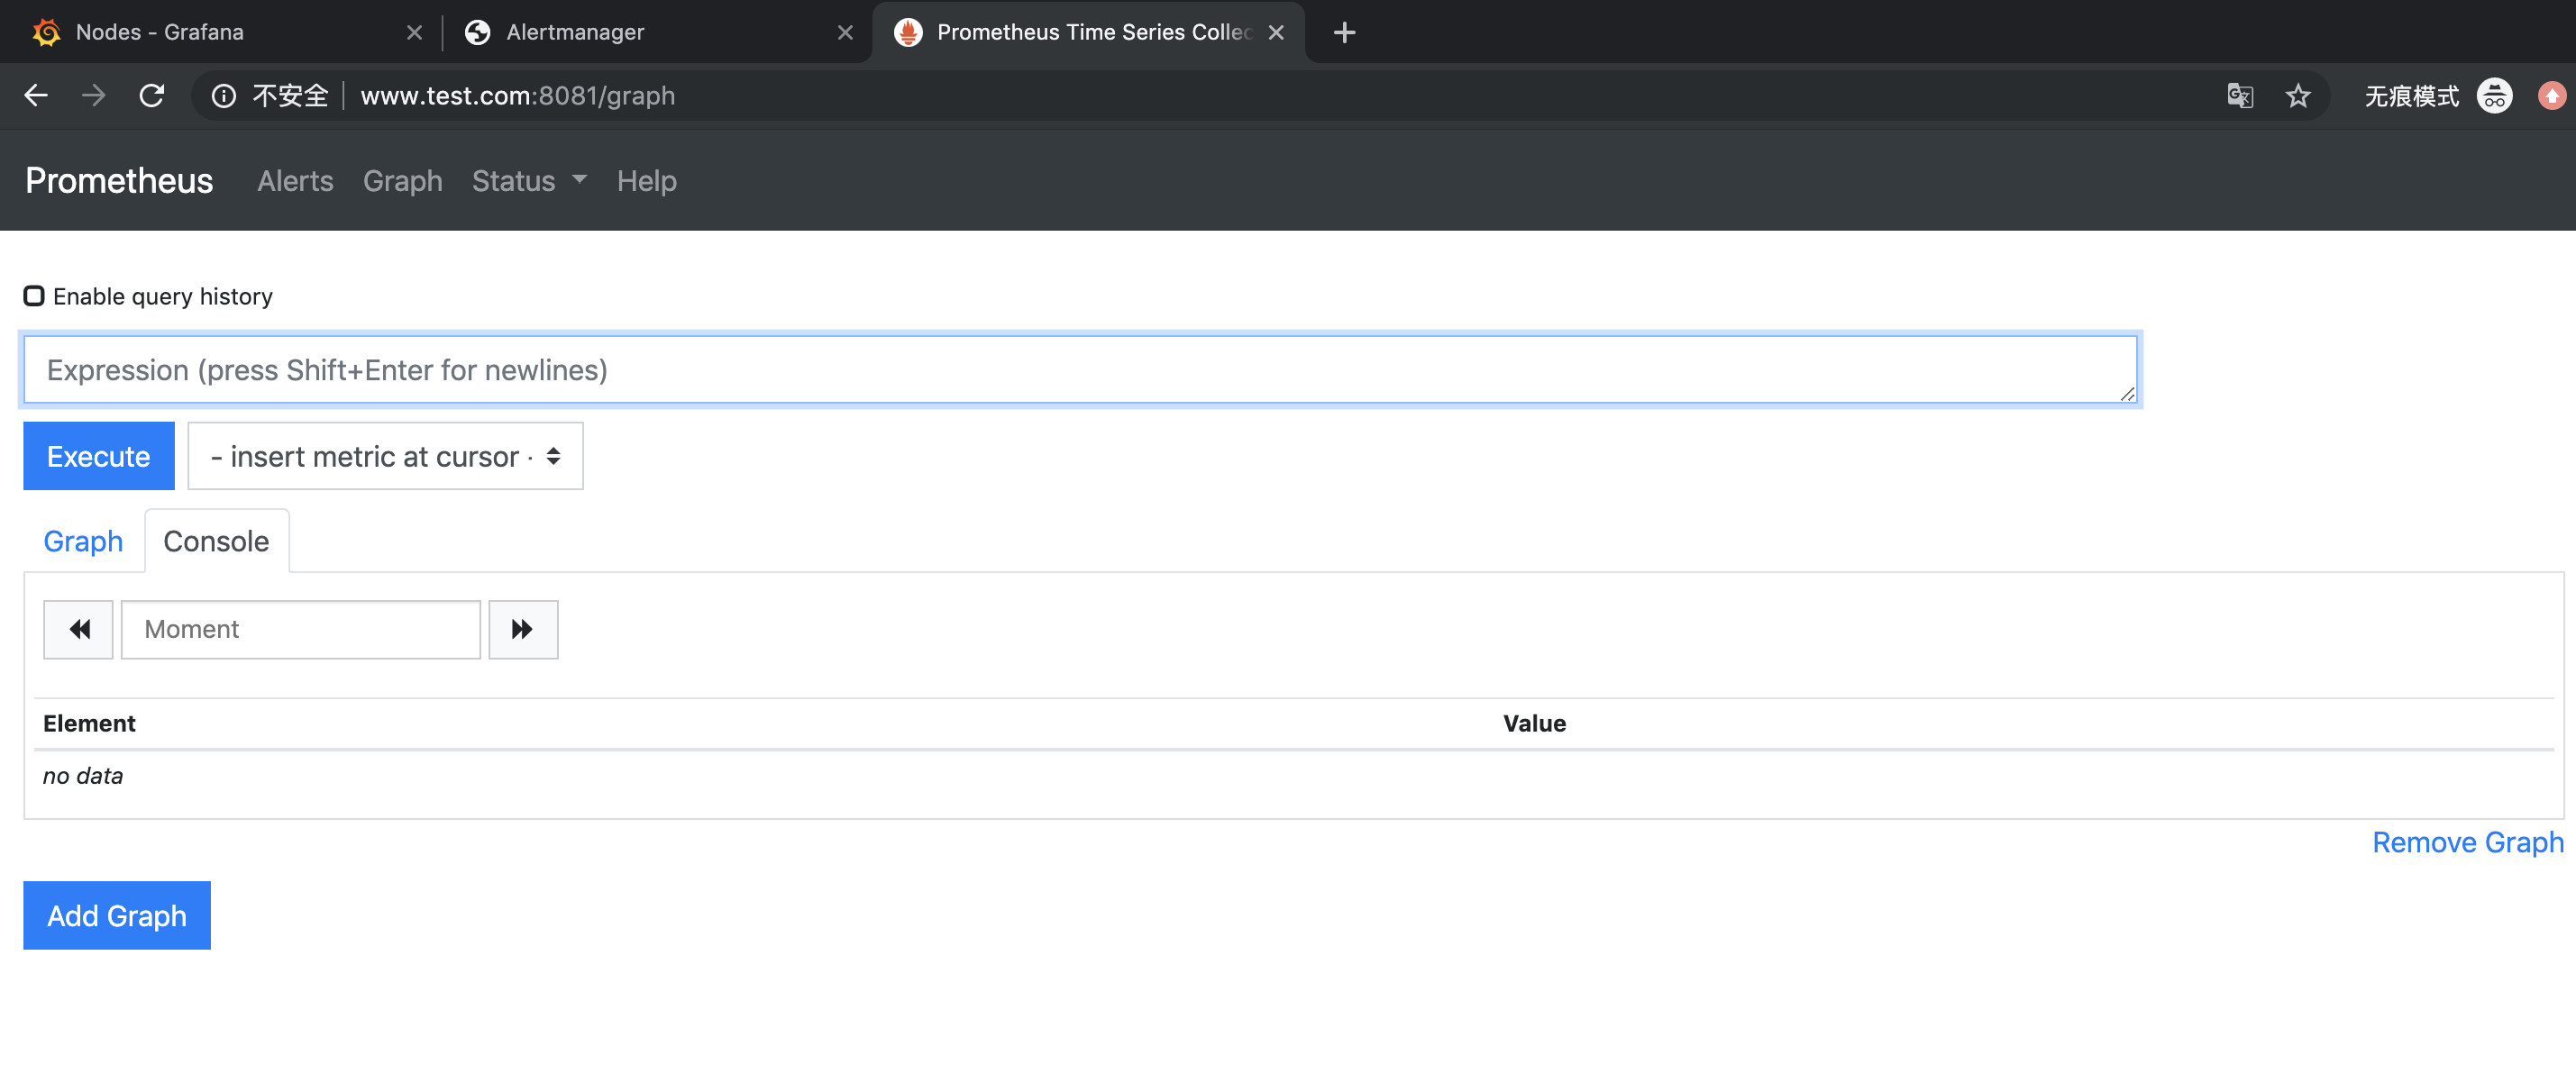Select the Prometheus Time Series browser tab
This screenshot has width=2576, height=1083.
(x=1088, y=33)
